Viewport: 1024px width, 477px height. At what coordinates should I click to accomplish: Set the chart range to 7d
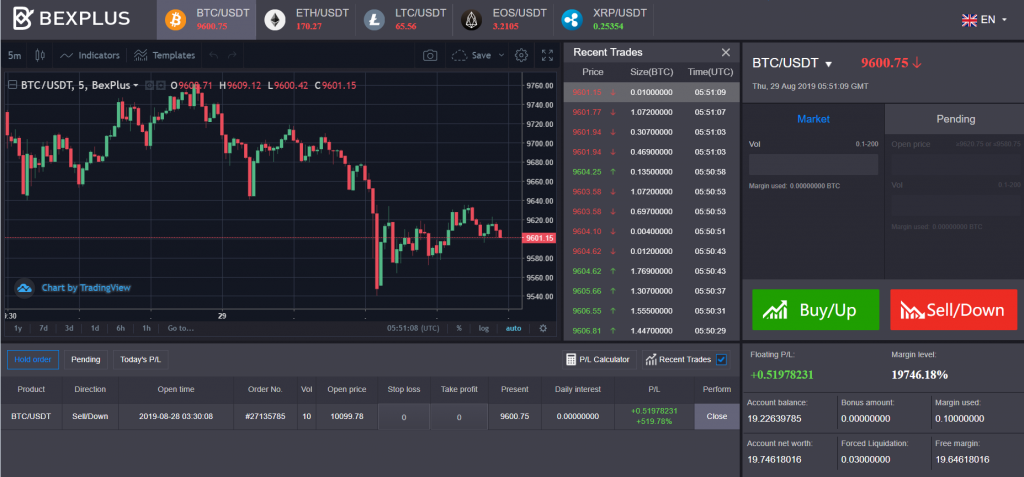click(x=43, y=328)
